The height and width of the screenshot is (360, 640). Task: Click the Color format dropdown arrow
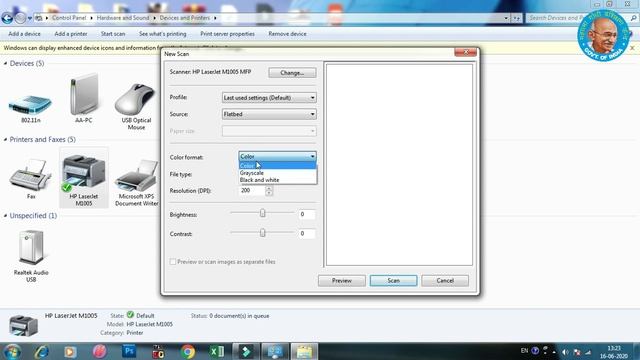pyautogui.click(x=312, y=156)
